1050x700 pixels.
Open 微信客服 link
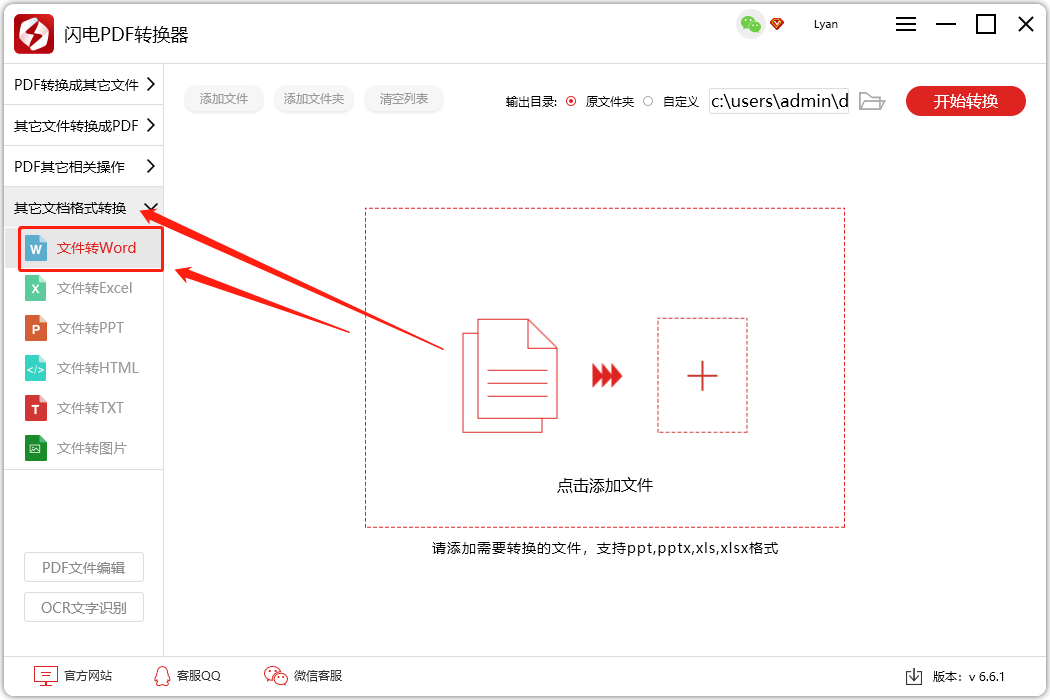(318, 676)
